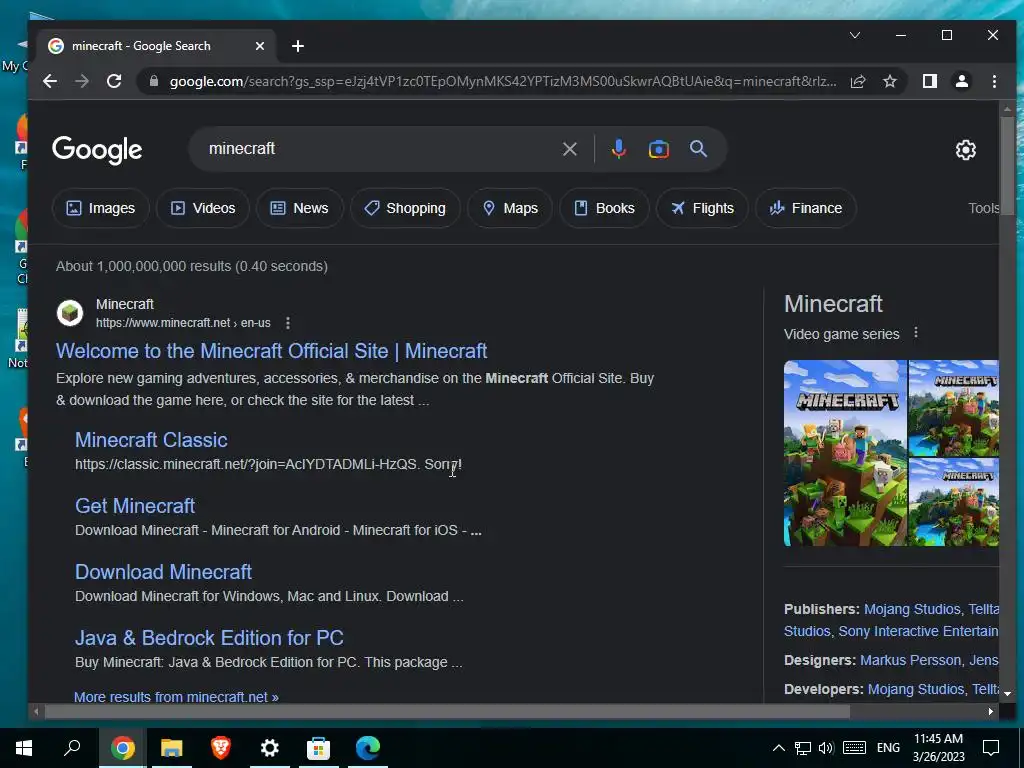This screenshot has height=768, width=1024.
Task: Open Chrome side panel
Action: (930, 81)
